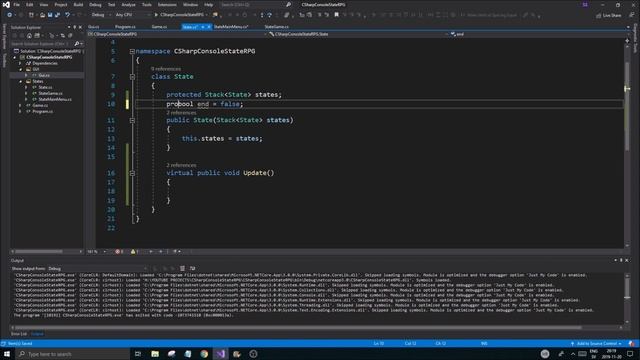640x360 pixels.
Task: Select Gui.cs in Solution Explorer
Action: pos(44,75)
